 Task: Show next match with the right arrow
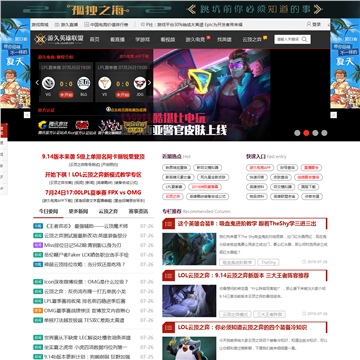pyautogui.click(x=149, y=83)
